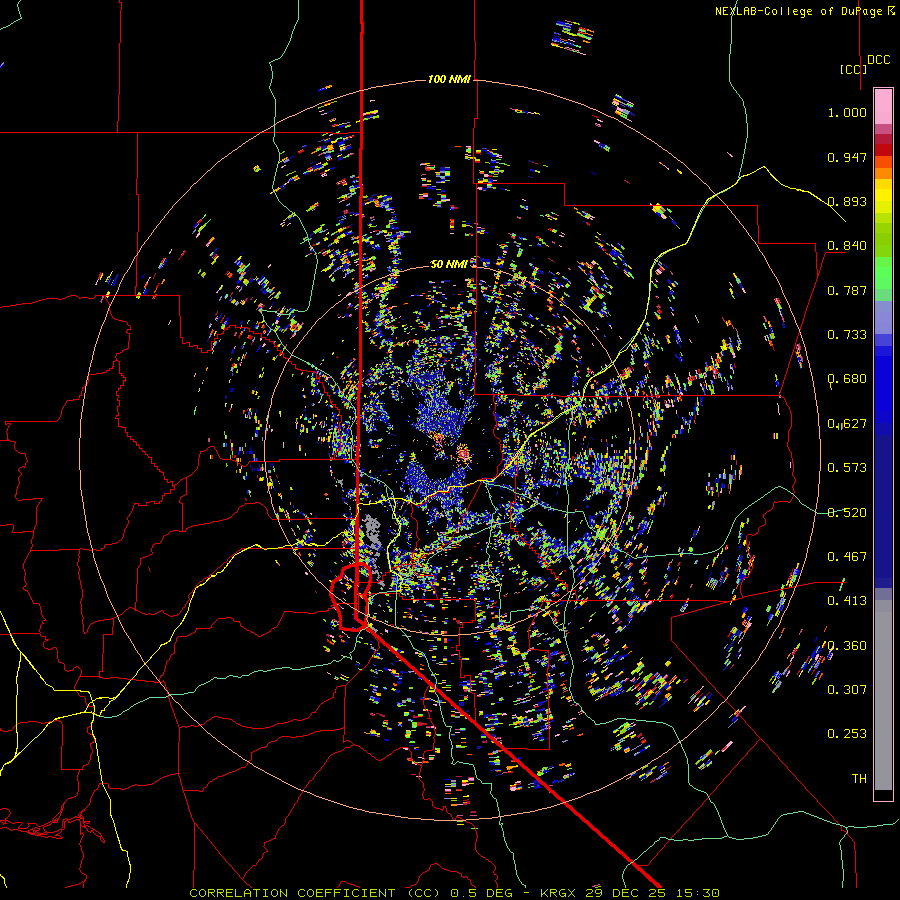Select the 0.627 legend value
This screenshot has height=900, width=900.
click(847, 424)
